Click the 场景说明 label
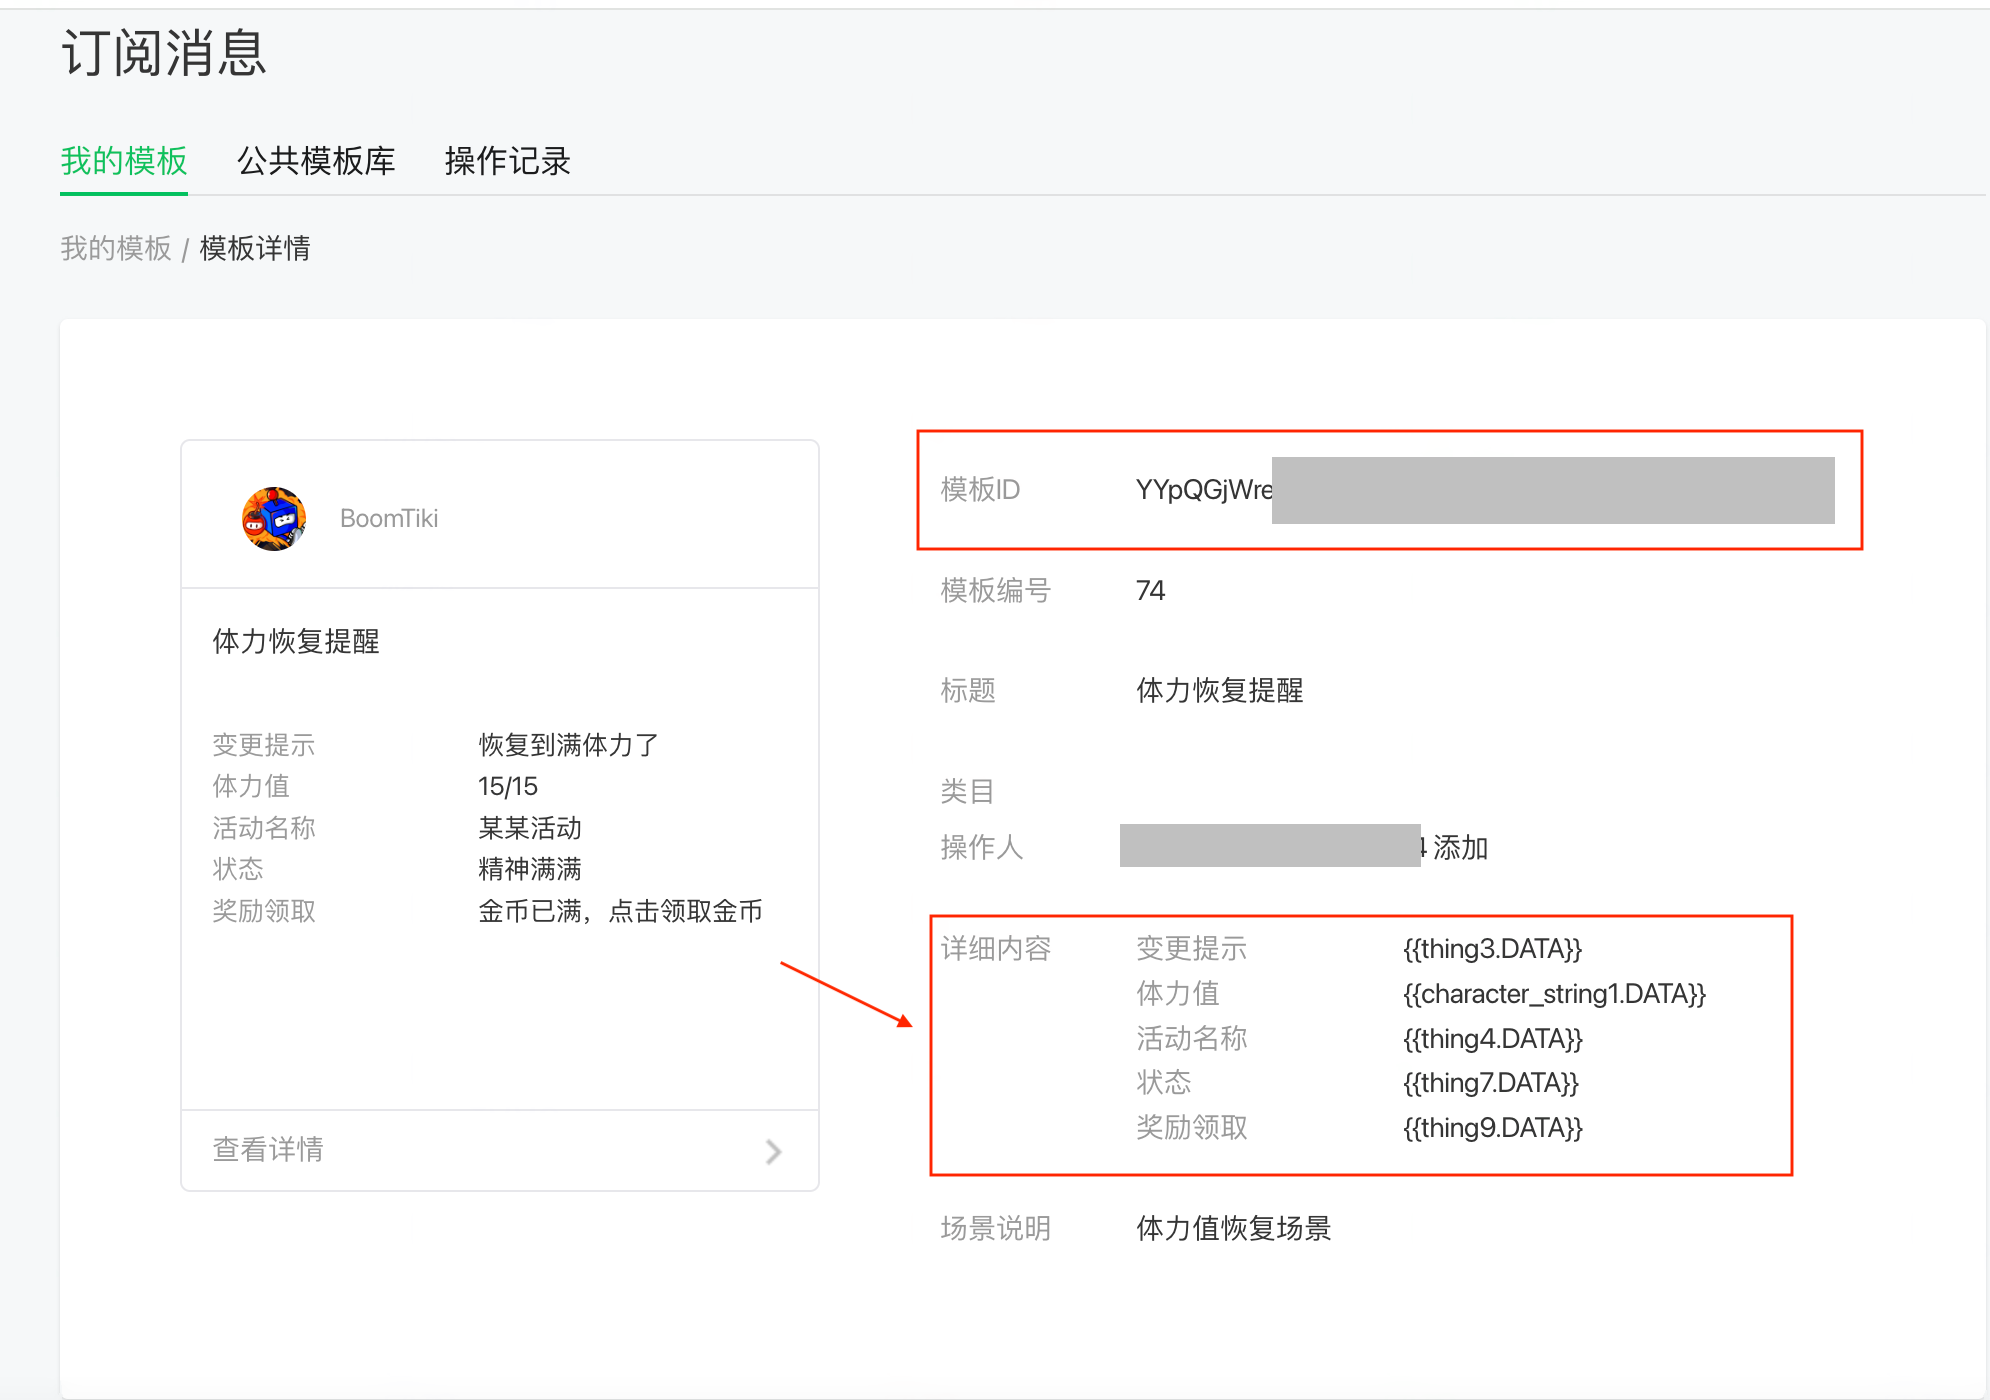 (x=996, y=1228)
